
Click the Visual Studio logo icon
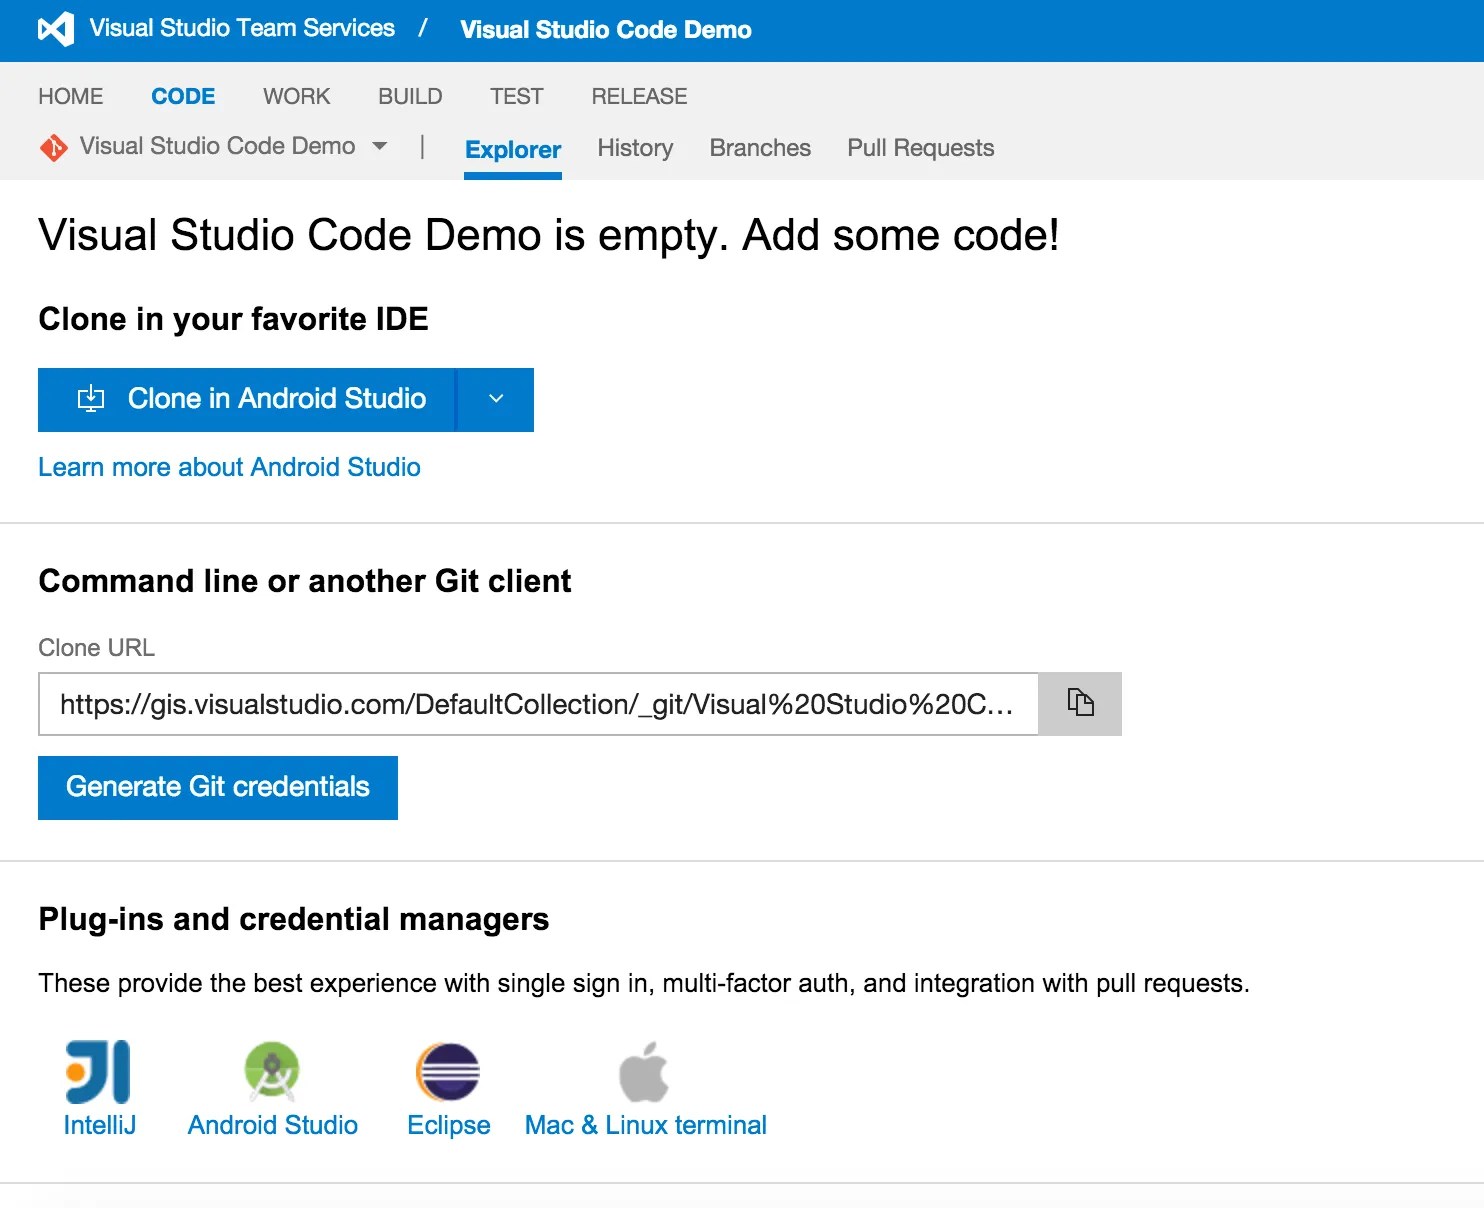[56, 29]
